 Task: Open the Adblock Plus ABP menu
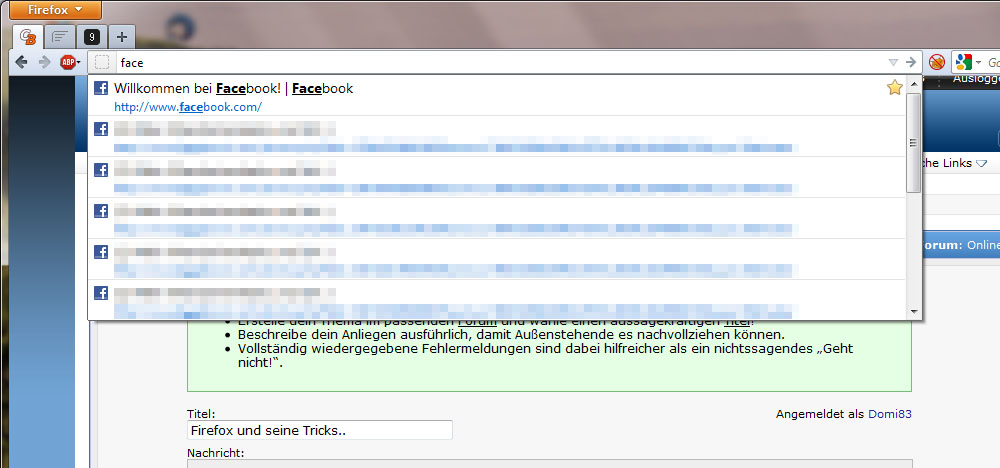click(x=70, y=62)
